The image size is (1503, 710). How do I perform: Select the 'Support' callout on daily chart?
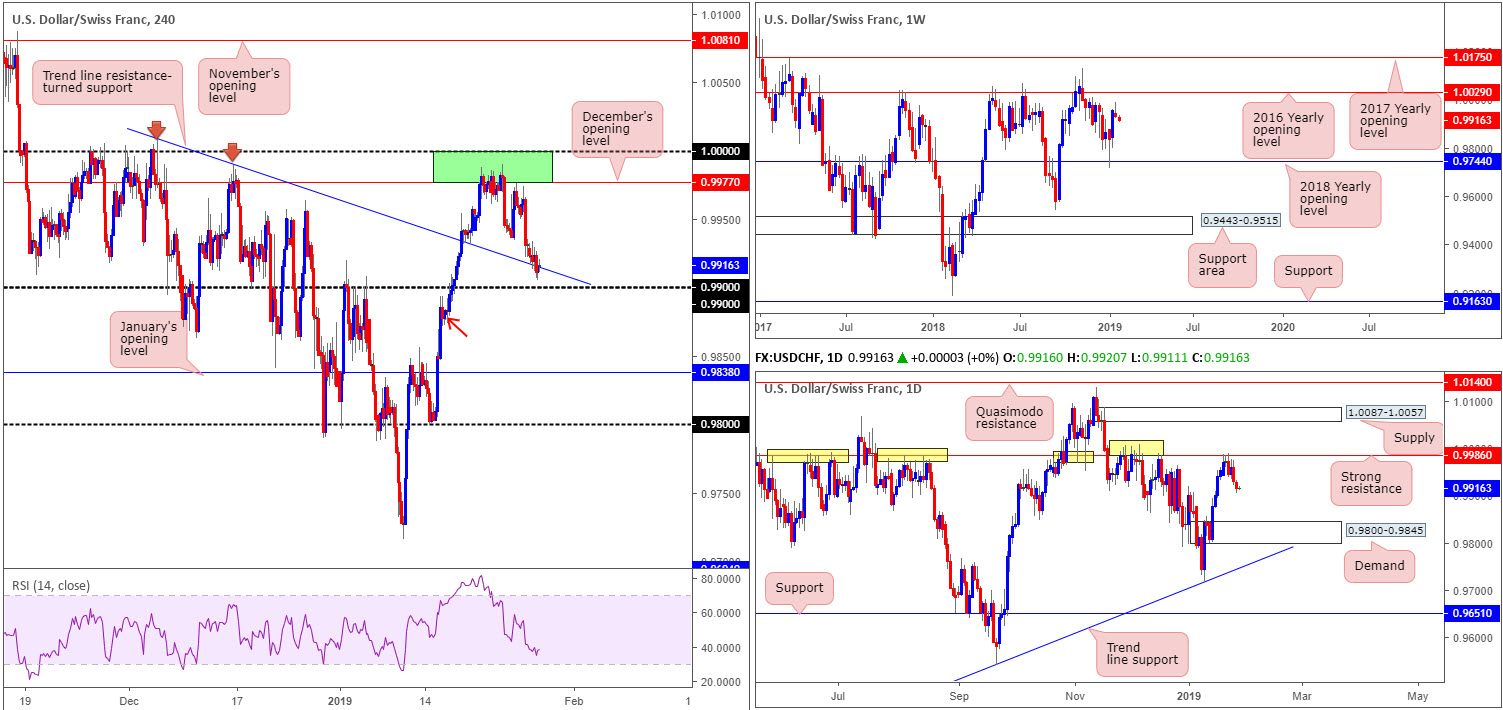[799, 588]
